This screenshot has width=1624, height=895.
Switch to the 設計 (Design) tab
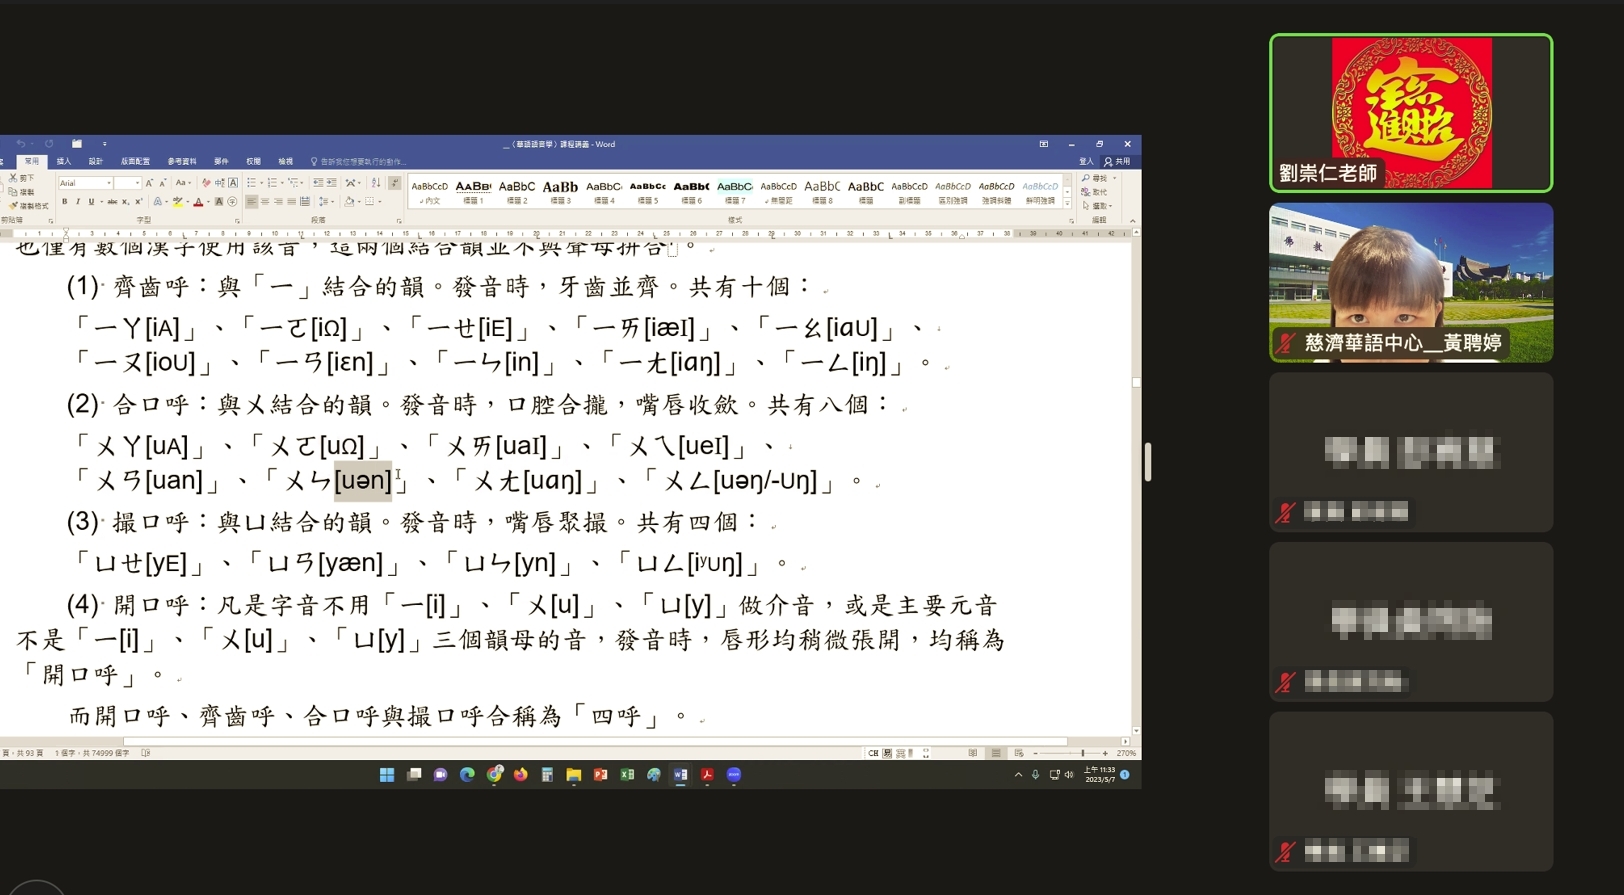pyautogui.click(x=96, y=161)
